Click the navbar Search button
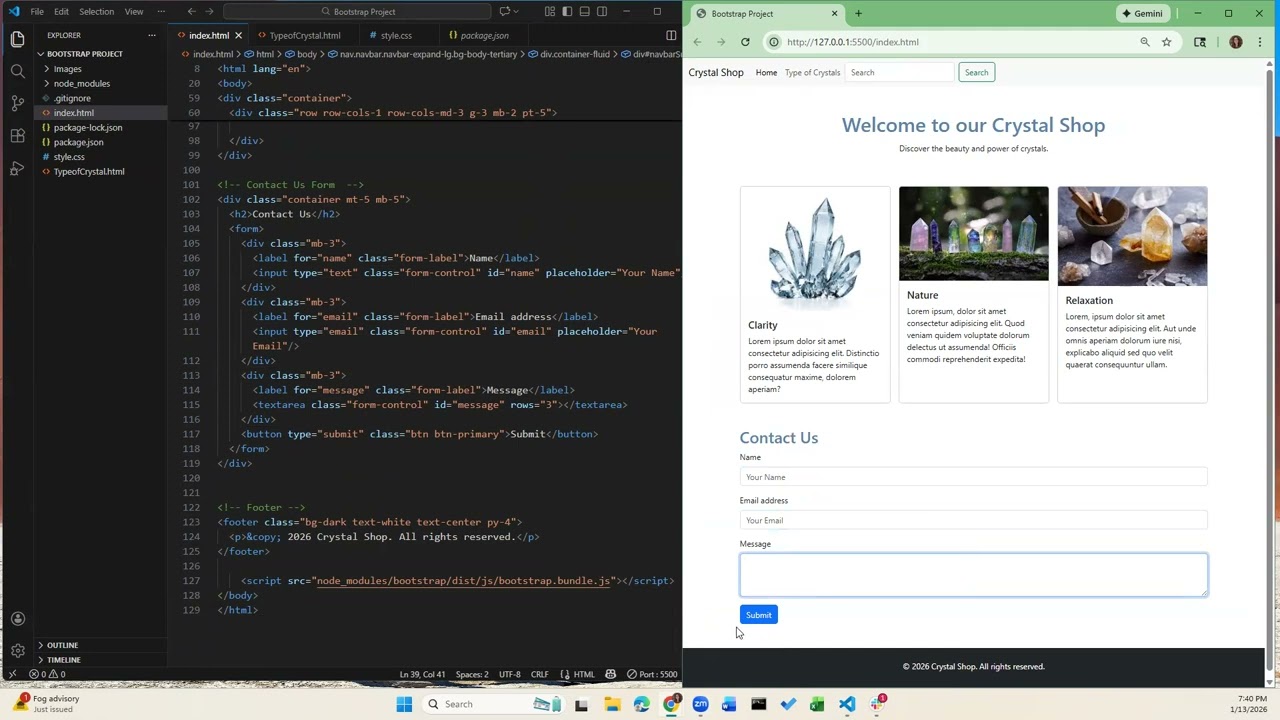 976,72
